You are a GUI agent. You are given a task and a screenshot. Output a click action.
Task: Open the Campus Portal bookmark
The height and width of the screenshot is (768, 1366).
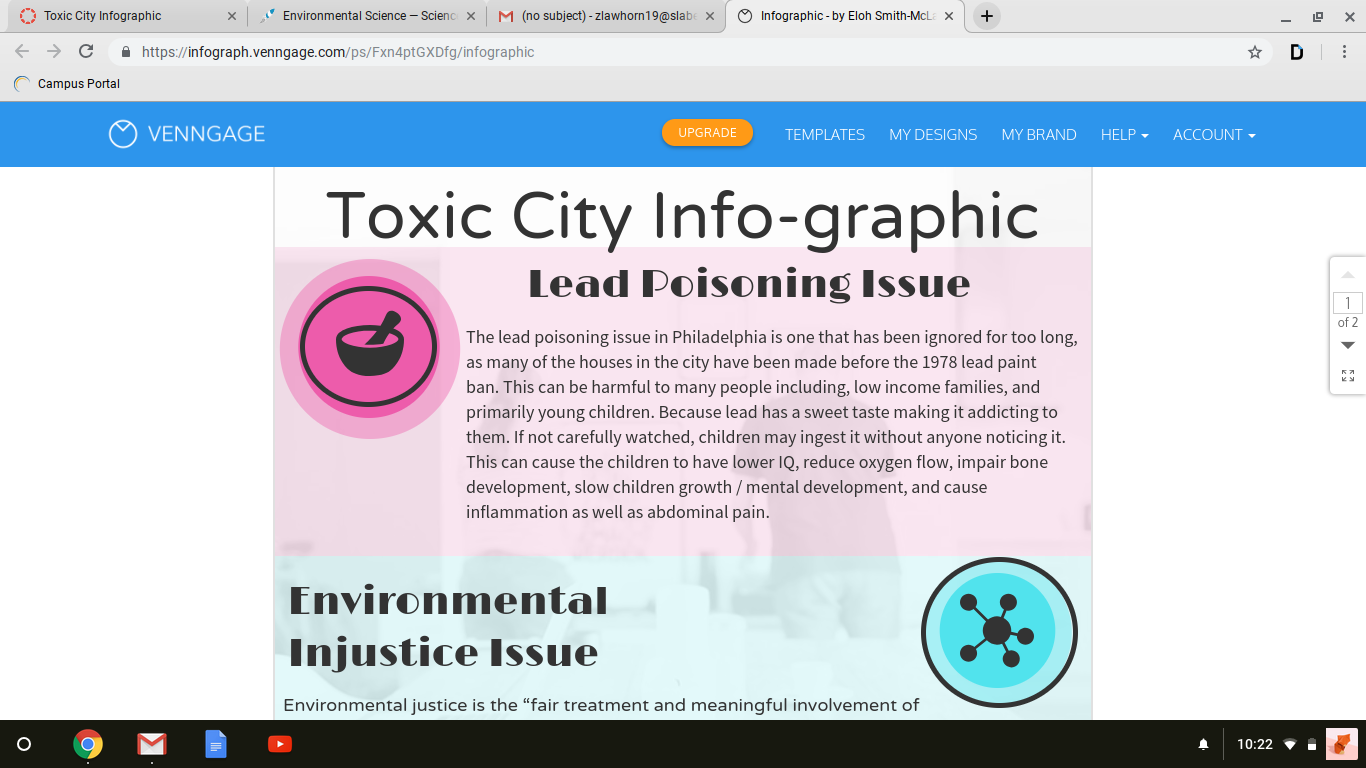coord(78,84)
